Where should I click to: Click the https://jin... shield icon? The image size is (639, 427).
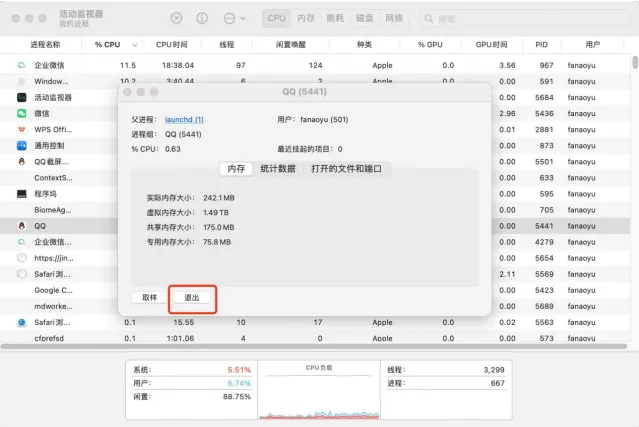point(22,258)
